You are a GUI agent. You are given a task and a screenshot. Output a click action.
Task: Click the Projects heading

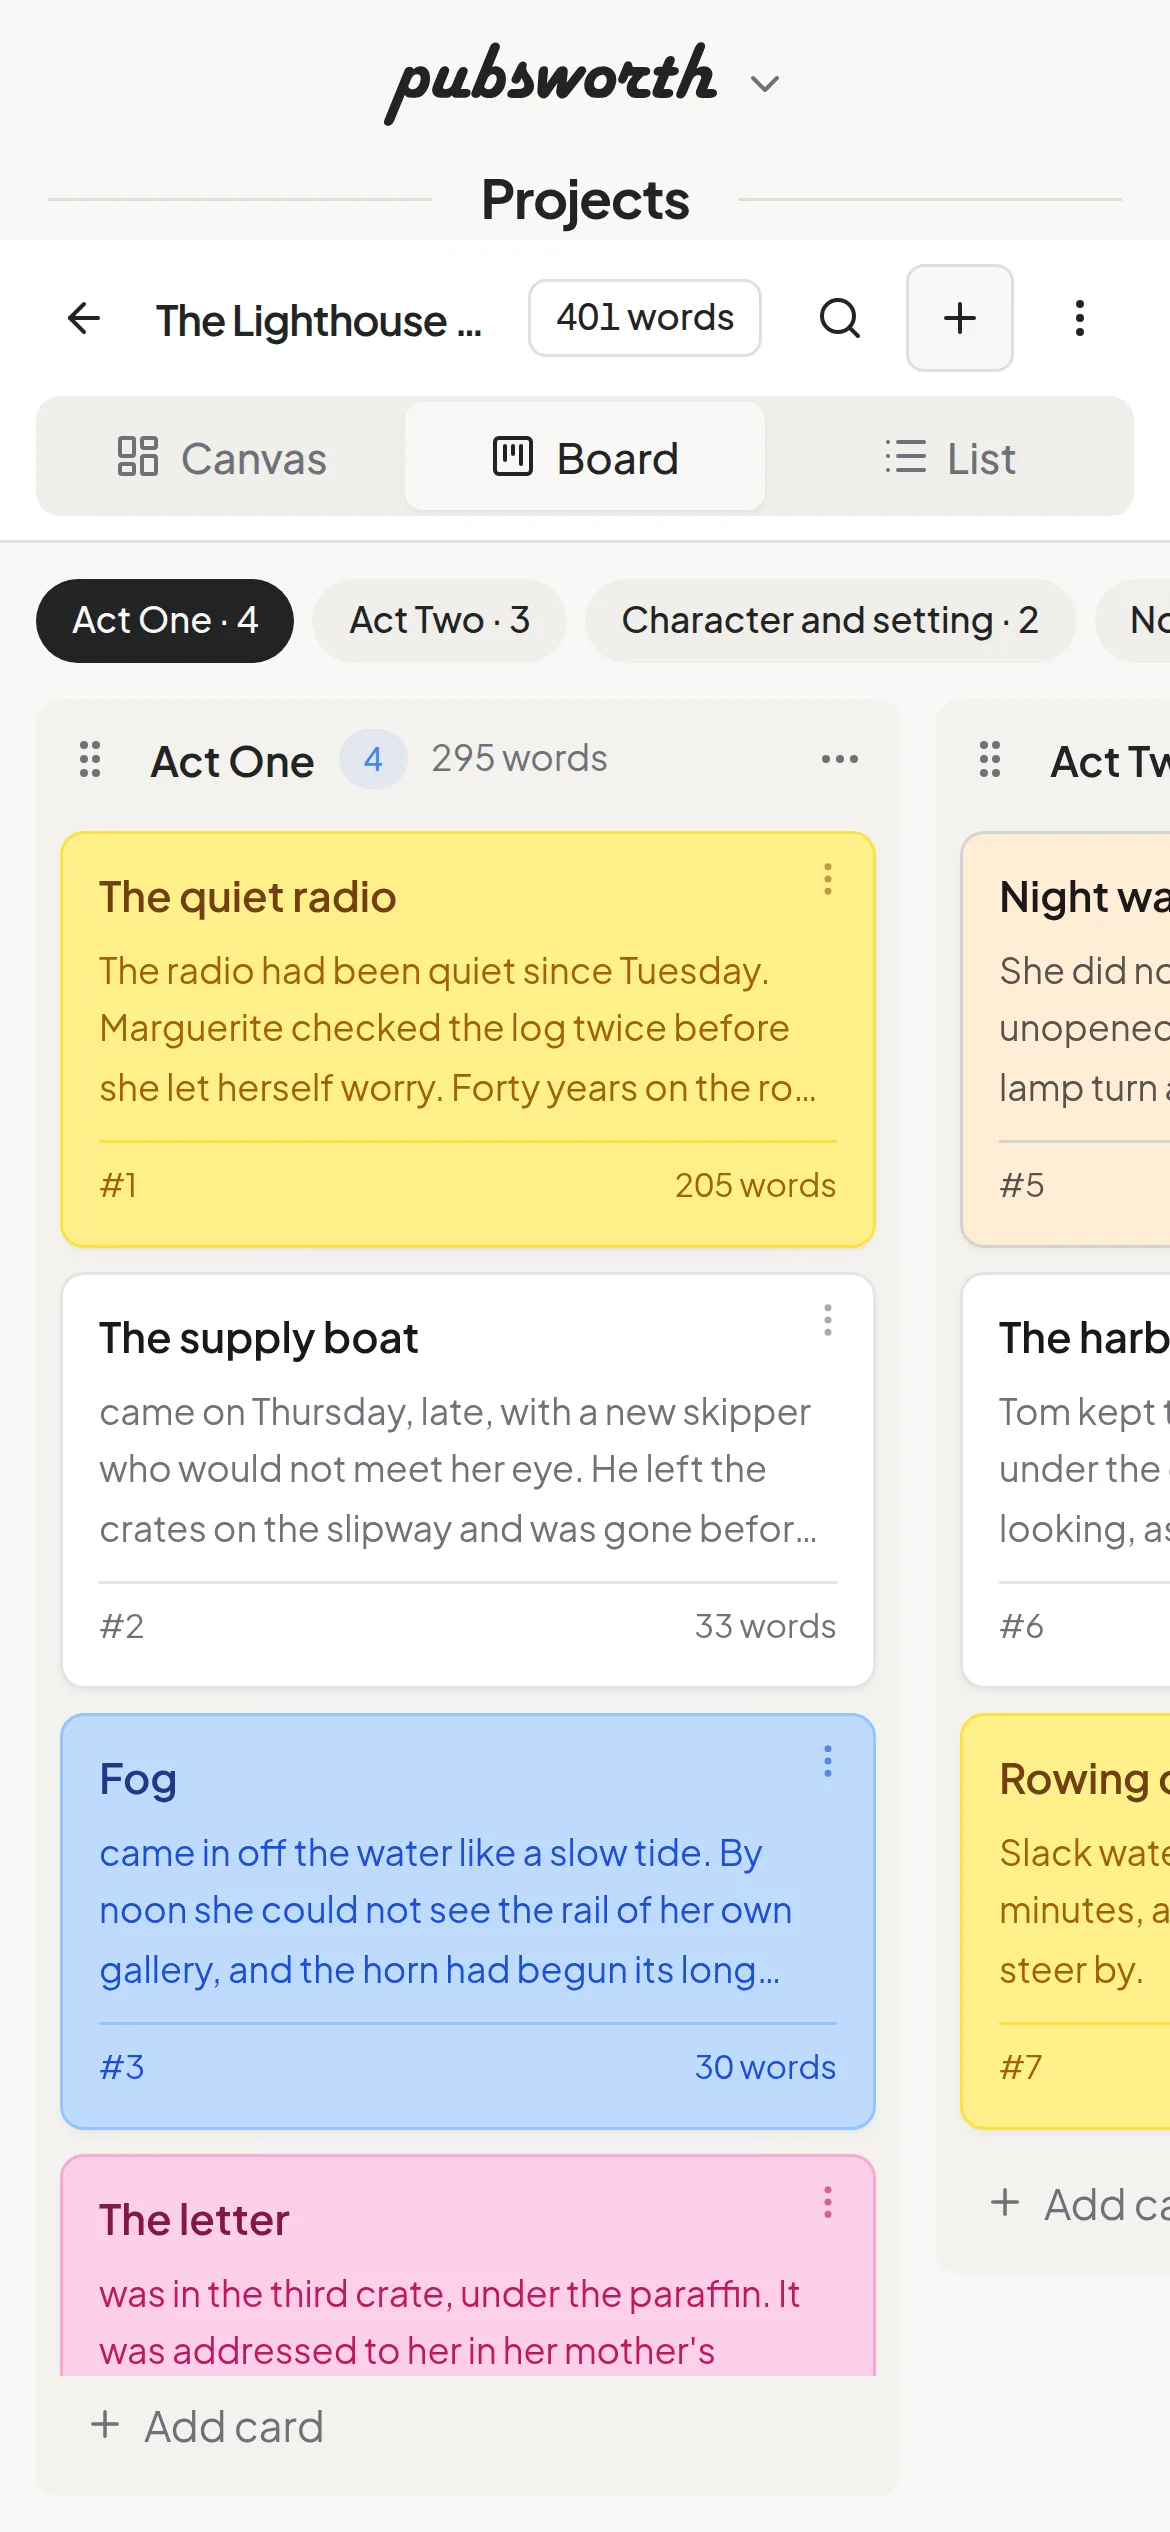pos(585,200)
